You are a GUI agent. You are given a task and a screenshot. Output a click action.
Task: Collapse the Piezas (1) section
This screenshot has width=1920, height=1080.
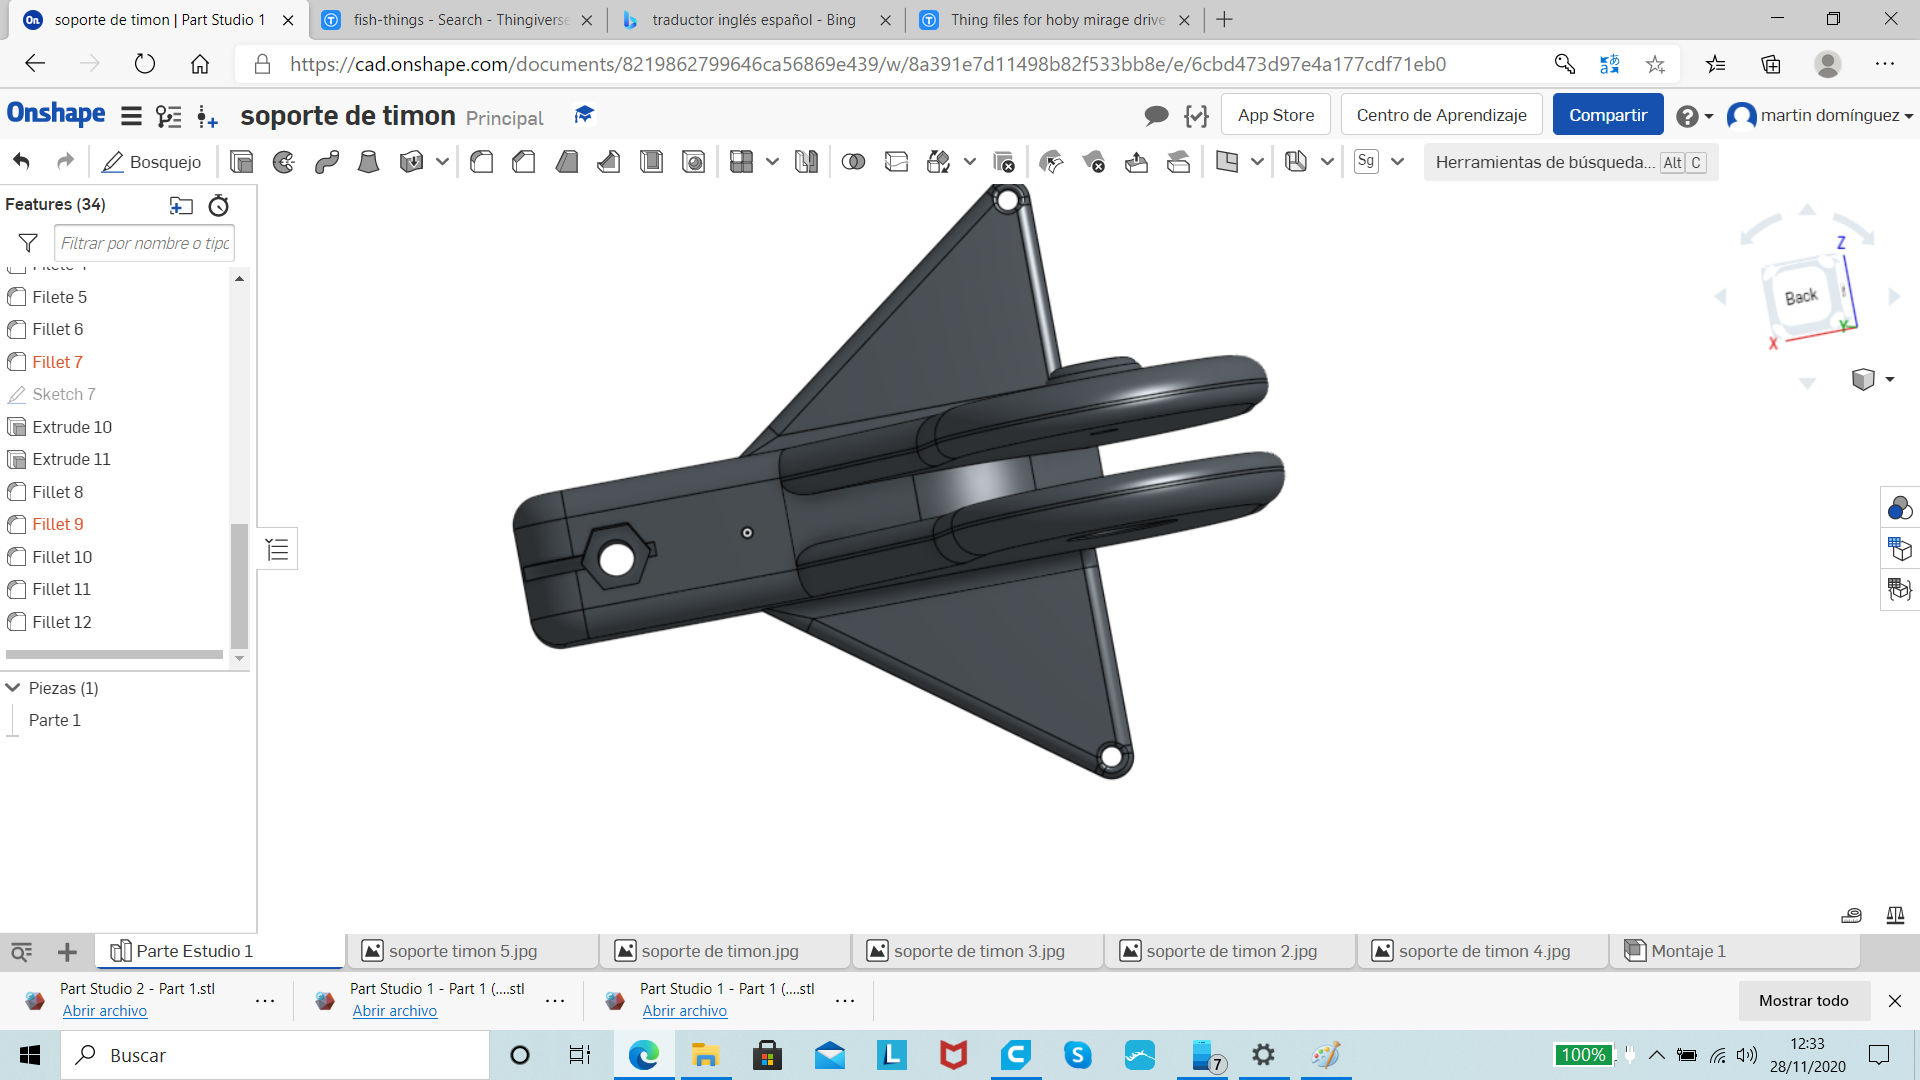[13, 688]
